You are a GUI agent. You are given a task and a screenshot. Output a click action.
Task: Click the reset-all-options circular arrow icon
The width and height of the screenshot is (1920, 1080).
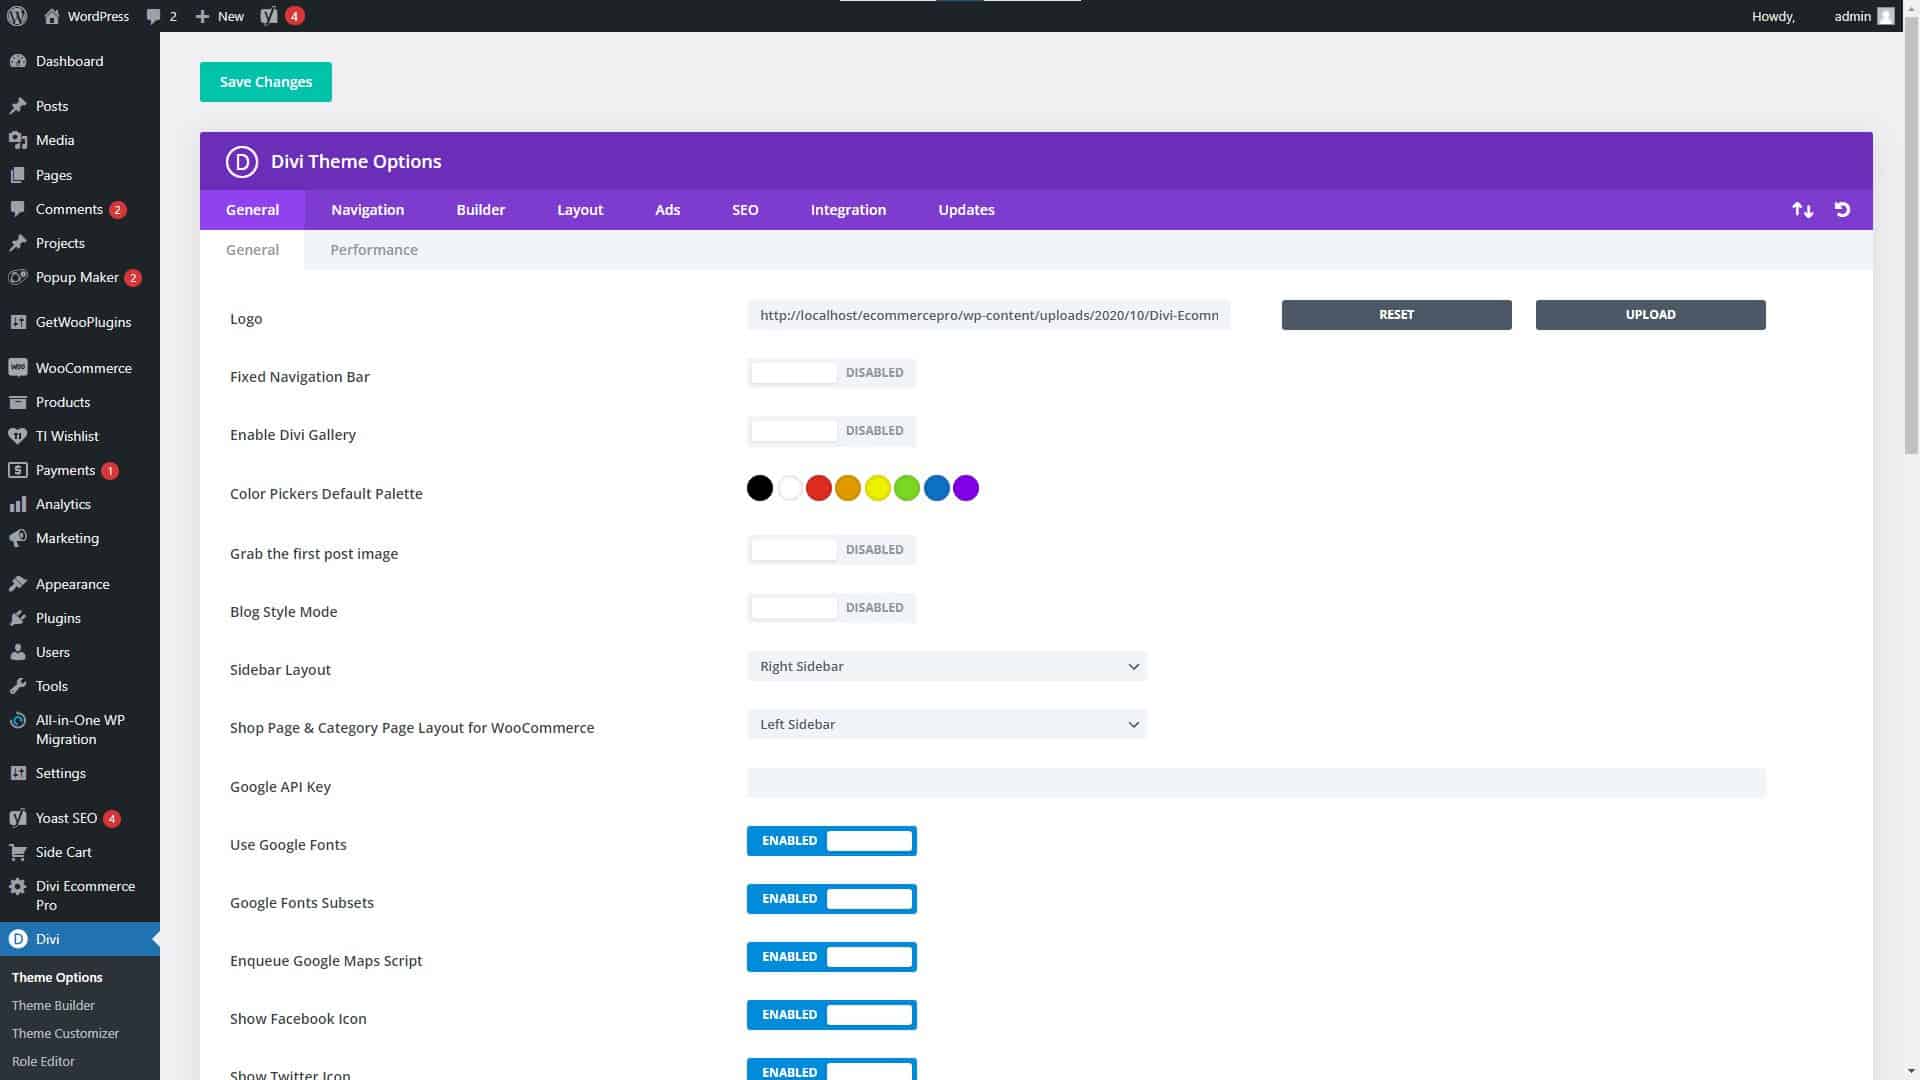(1842, 210)
